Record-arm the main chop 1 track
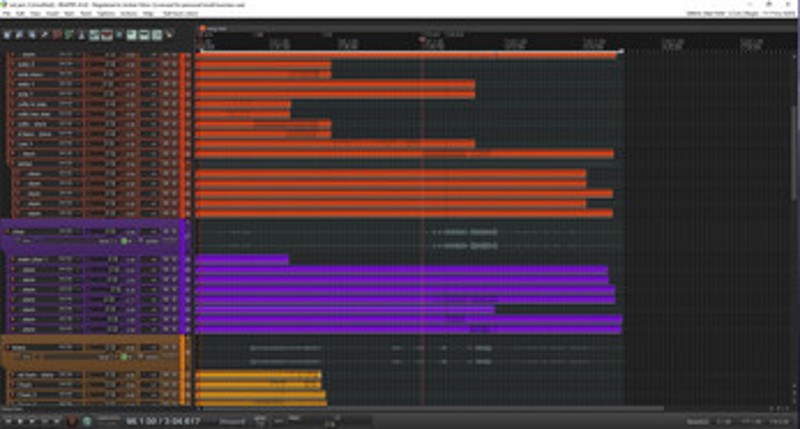The image size is (800, 429). [13, 260]
